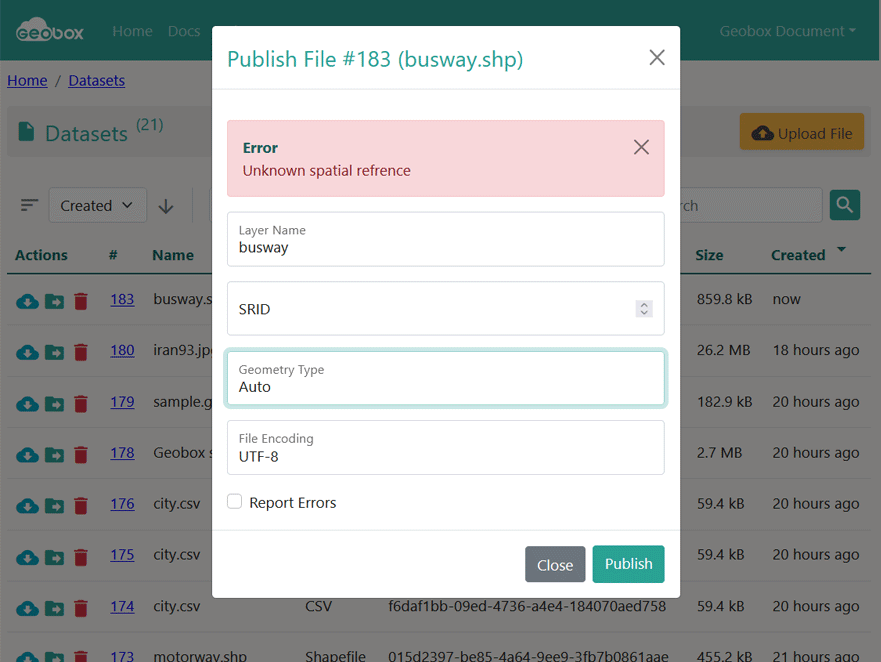Expand the Geometry Type dropdown
Screen dimensions: 881x662
tap(445, 378)
